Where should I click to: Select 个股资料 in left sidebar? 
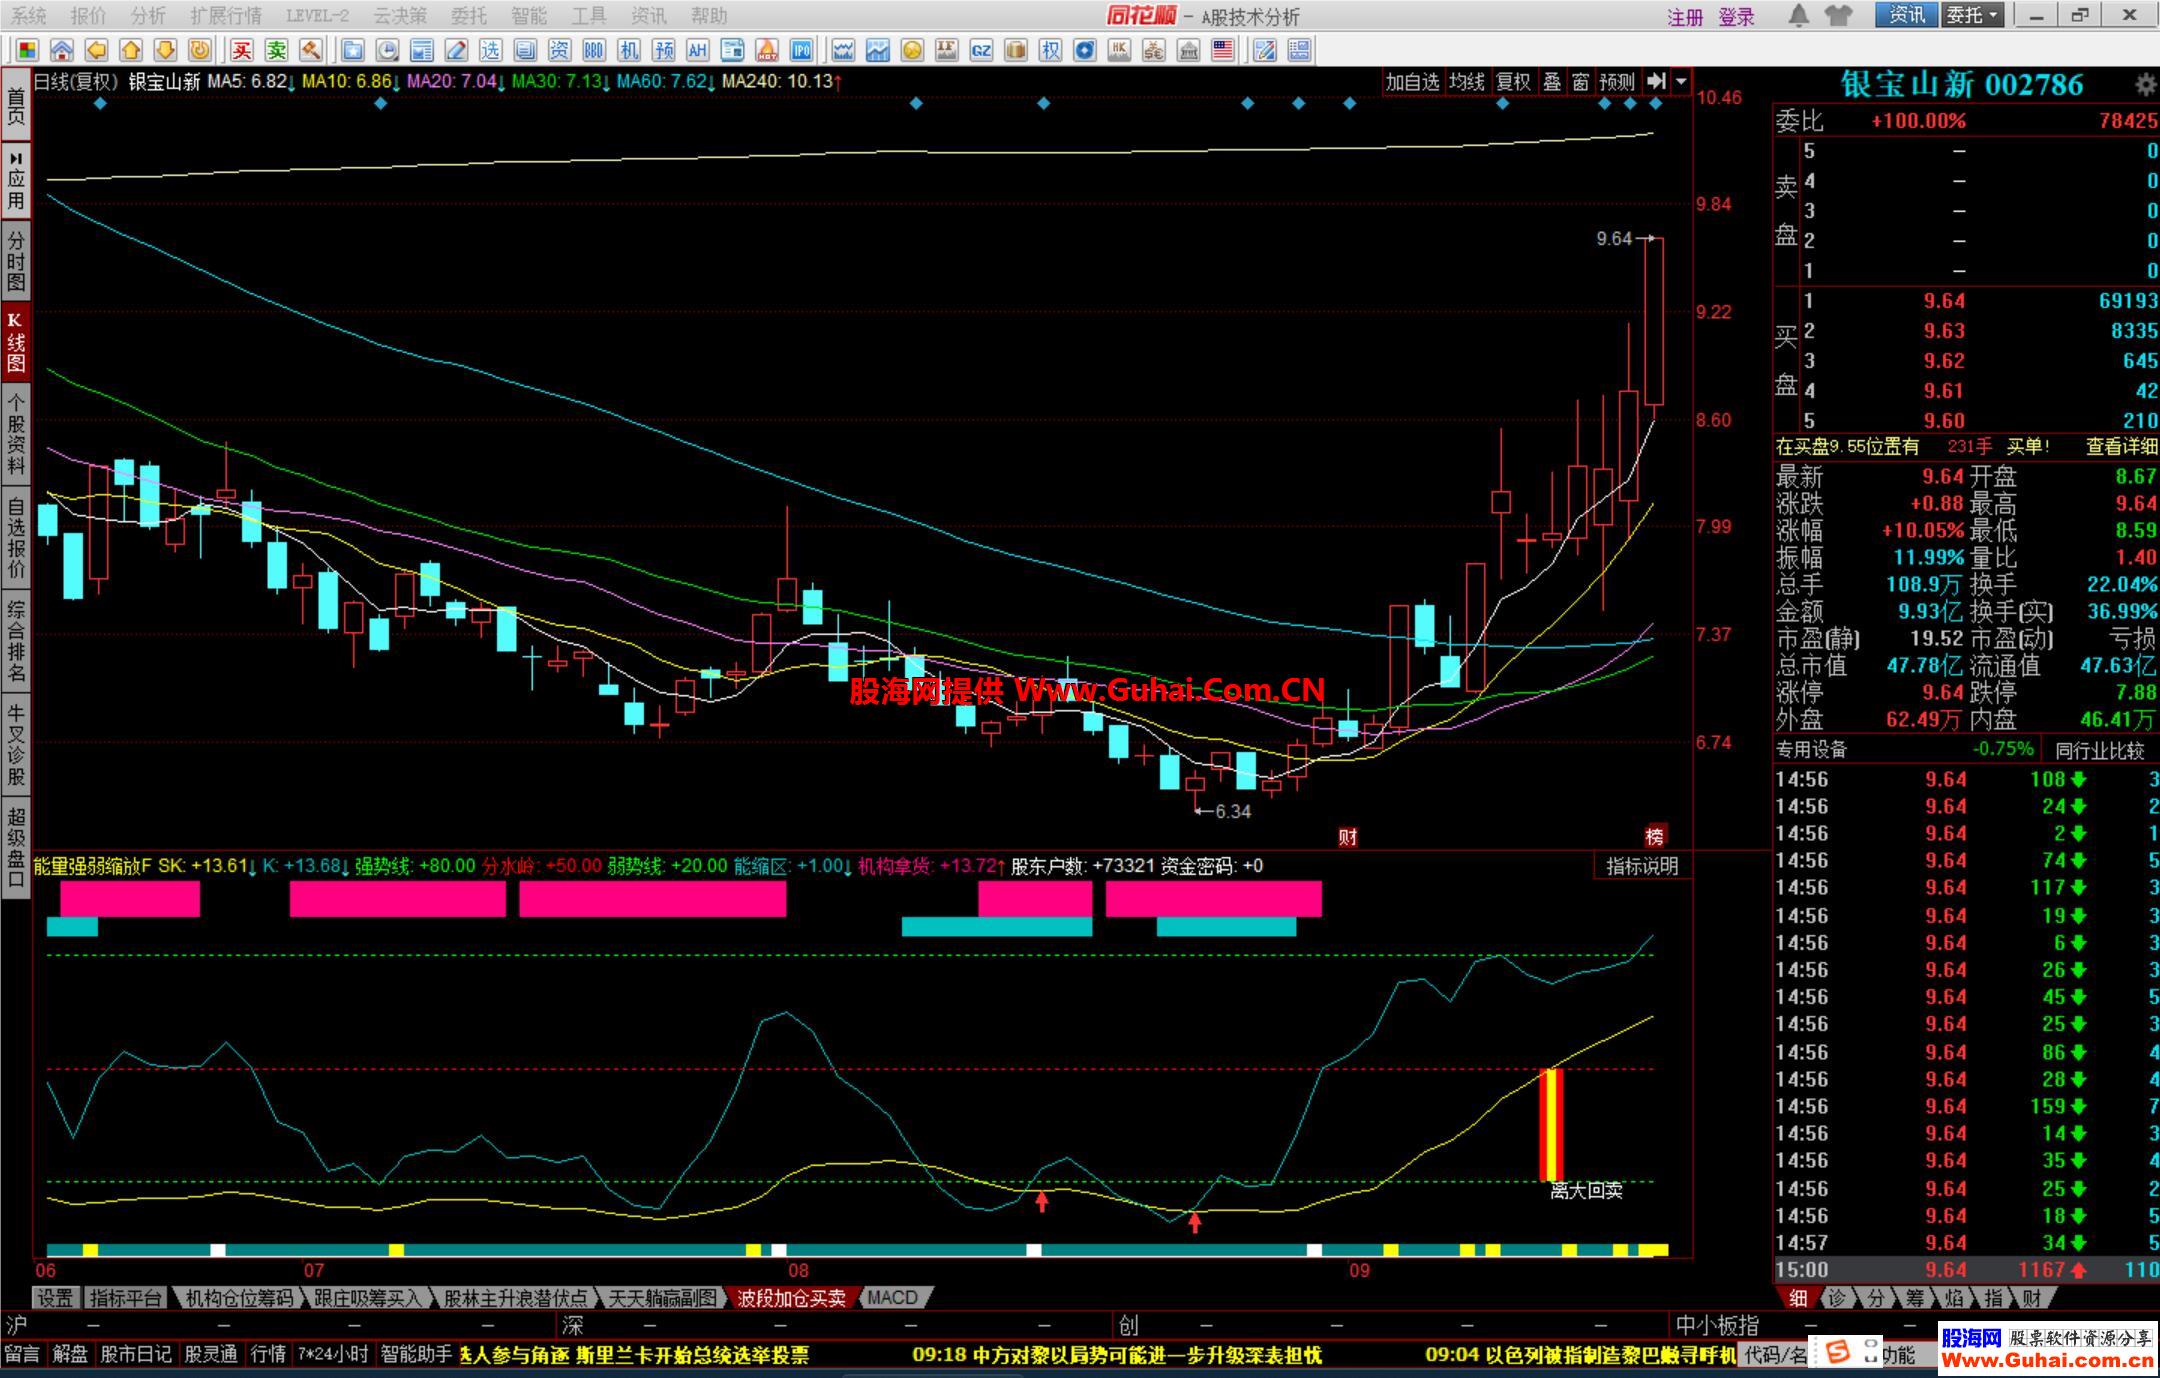click(16, 434)
